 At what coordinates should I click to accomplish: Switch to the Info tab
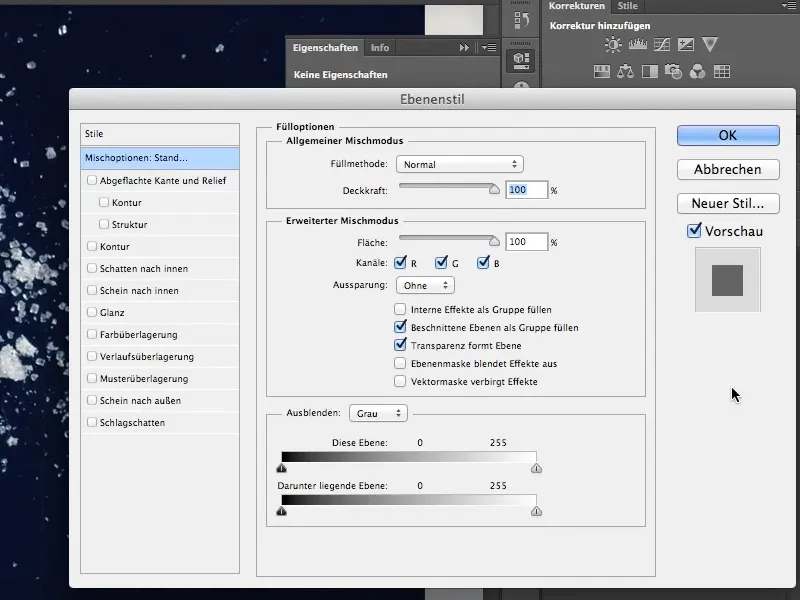[380, 47]
